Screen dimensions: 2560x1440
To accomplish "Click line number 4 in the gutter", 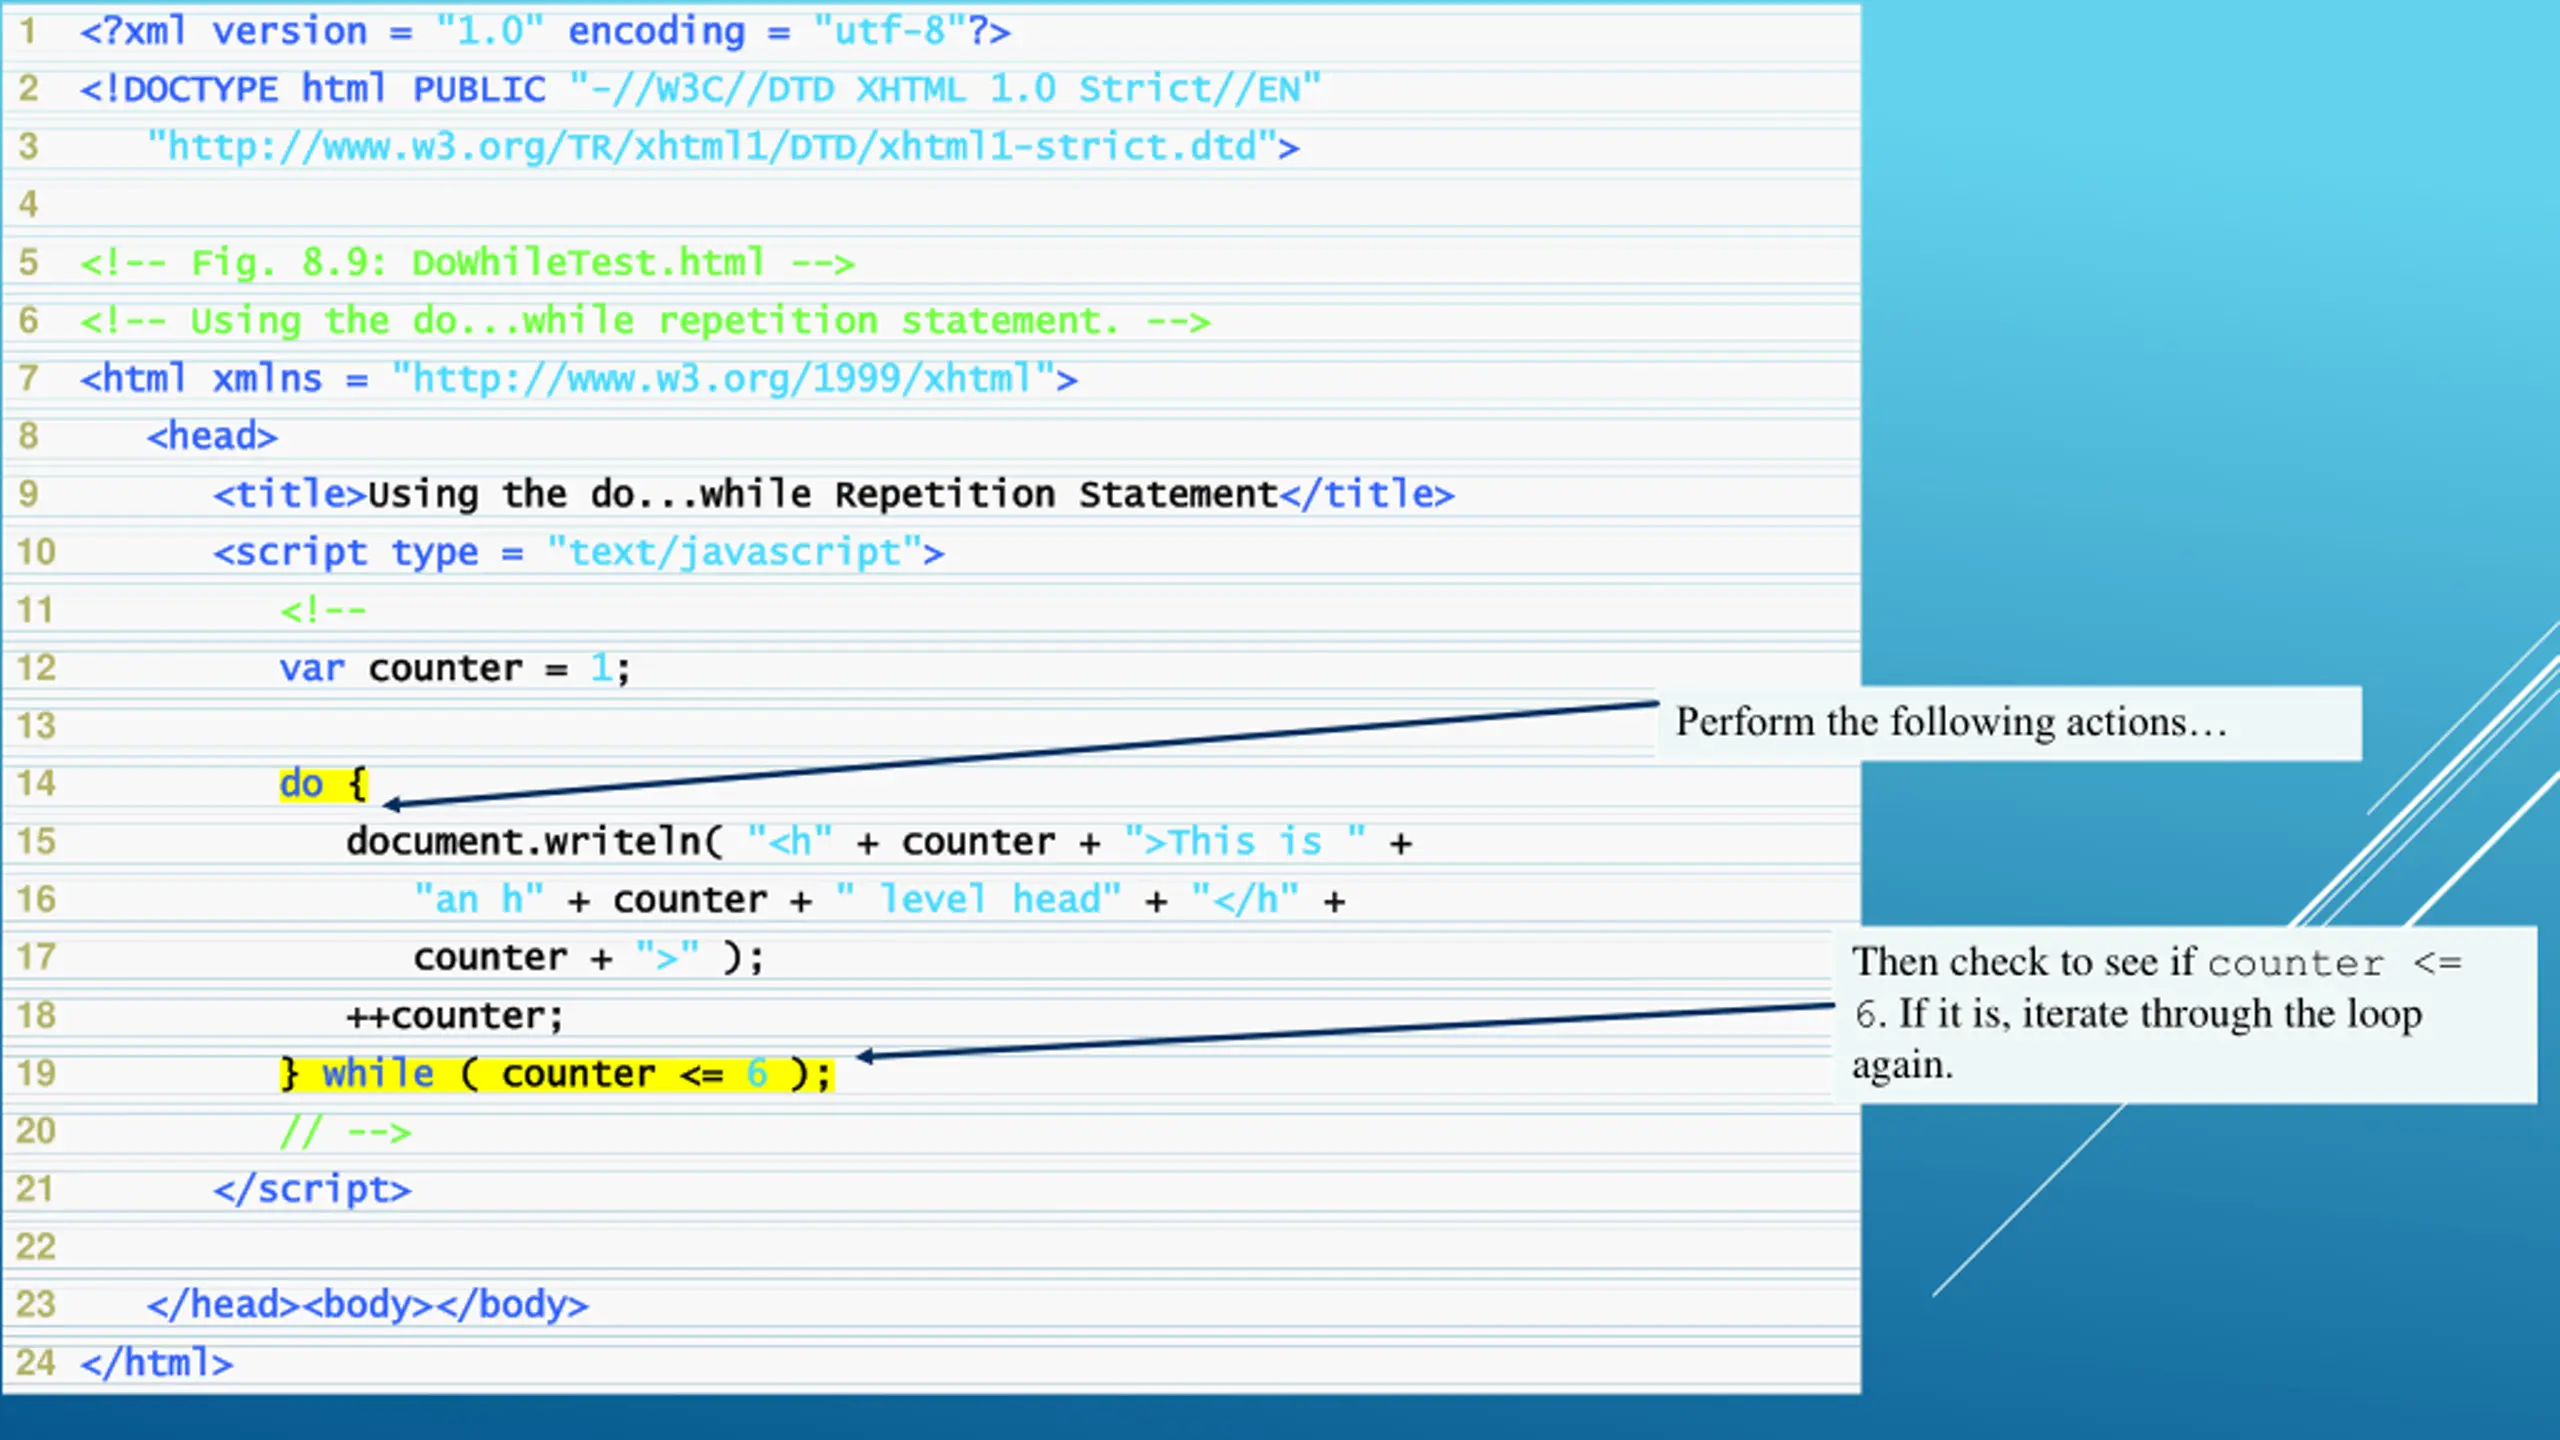I will pyautogui.click(x=28, y=205).
